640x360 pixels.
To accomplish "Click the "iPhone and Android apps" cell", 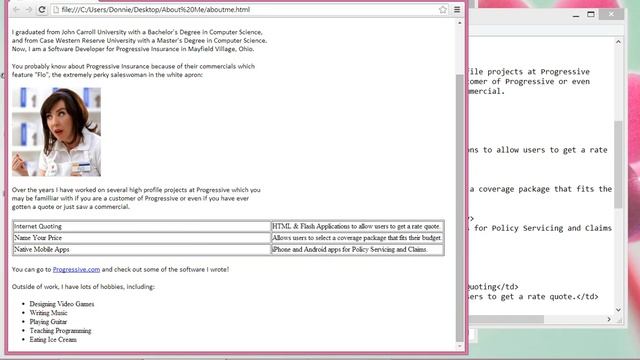I will coord(358,249).
